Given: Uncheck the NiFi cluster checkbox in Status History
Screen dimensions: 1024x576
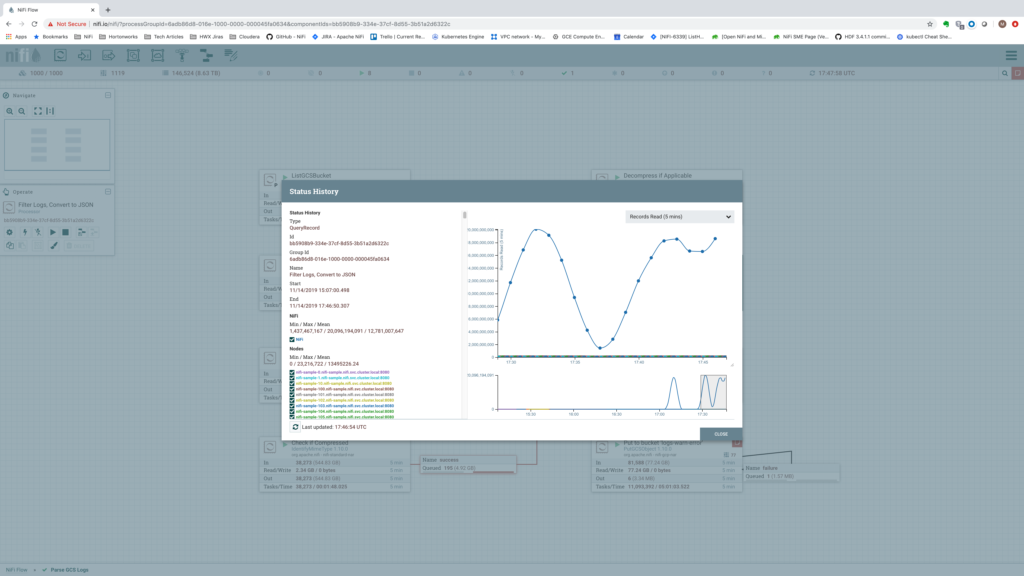Looking at the screenshot, I should point(290,339).
